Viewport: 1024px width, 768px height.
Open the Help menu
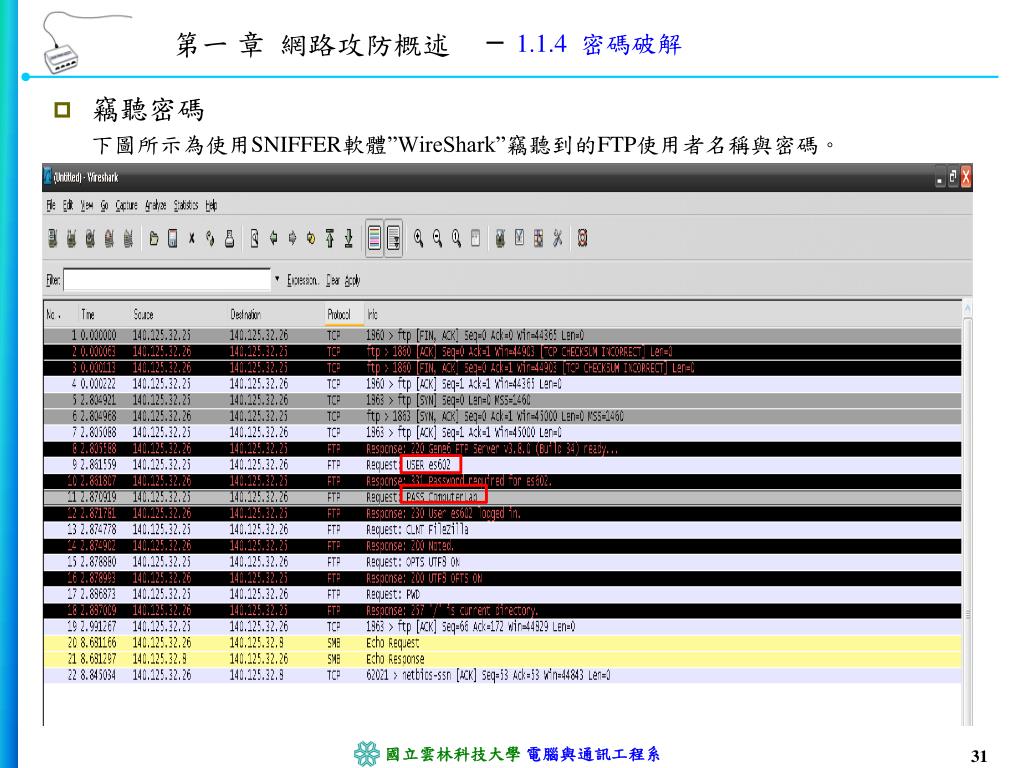(x=211, y=206)
